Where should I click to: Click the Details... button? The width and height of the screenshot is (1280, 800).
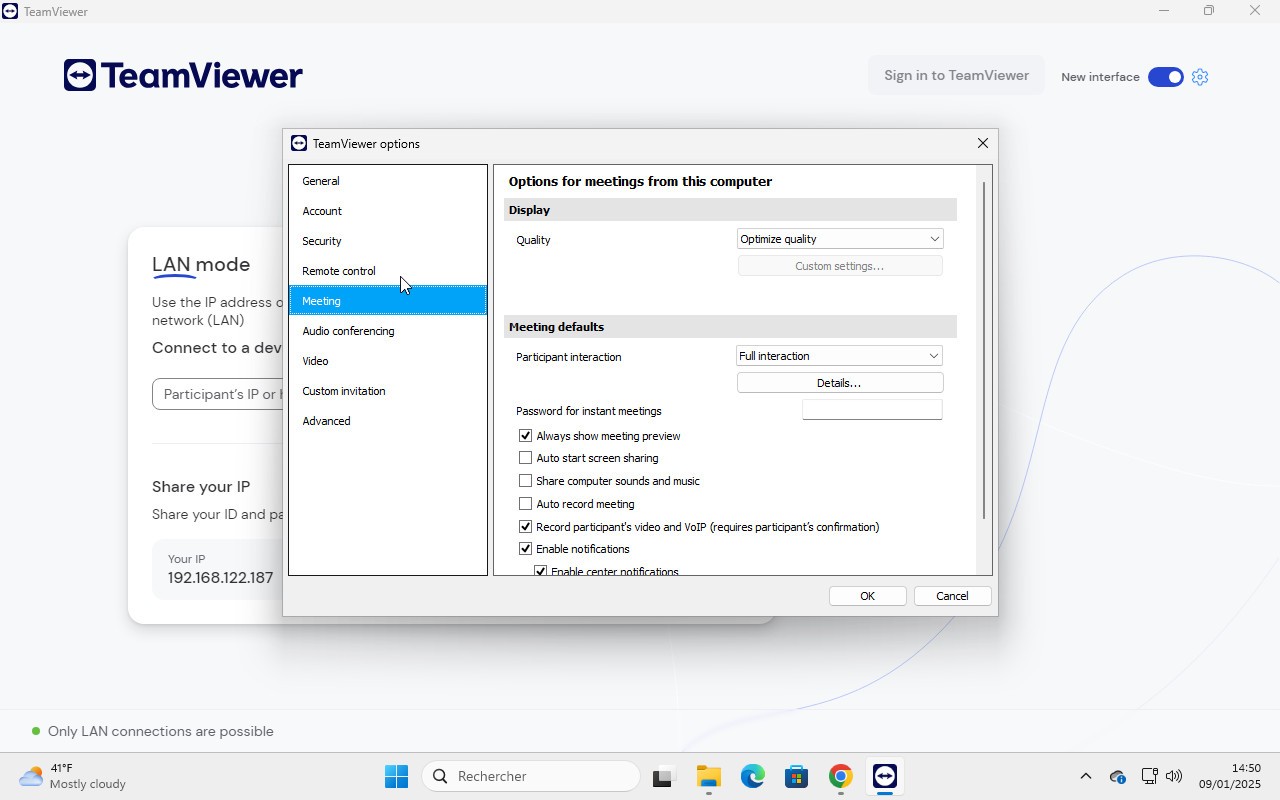point(839,383)
